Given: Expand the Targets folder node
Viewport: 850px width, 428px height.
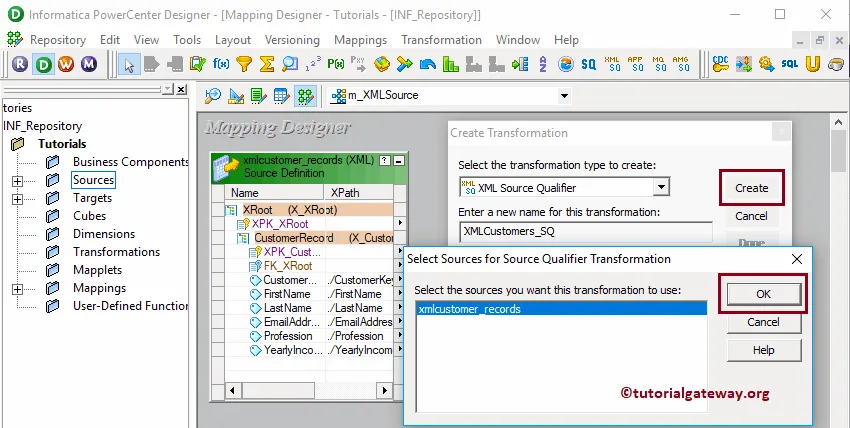Looking at the screenshot, I should tap(17, 199).
